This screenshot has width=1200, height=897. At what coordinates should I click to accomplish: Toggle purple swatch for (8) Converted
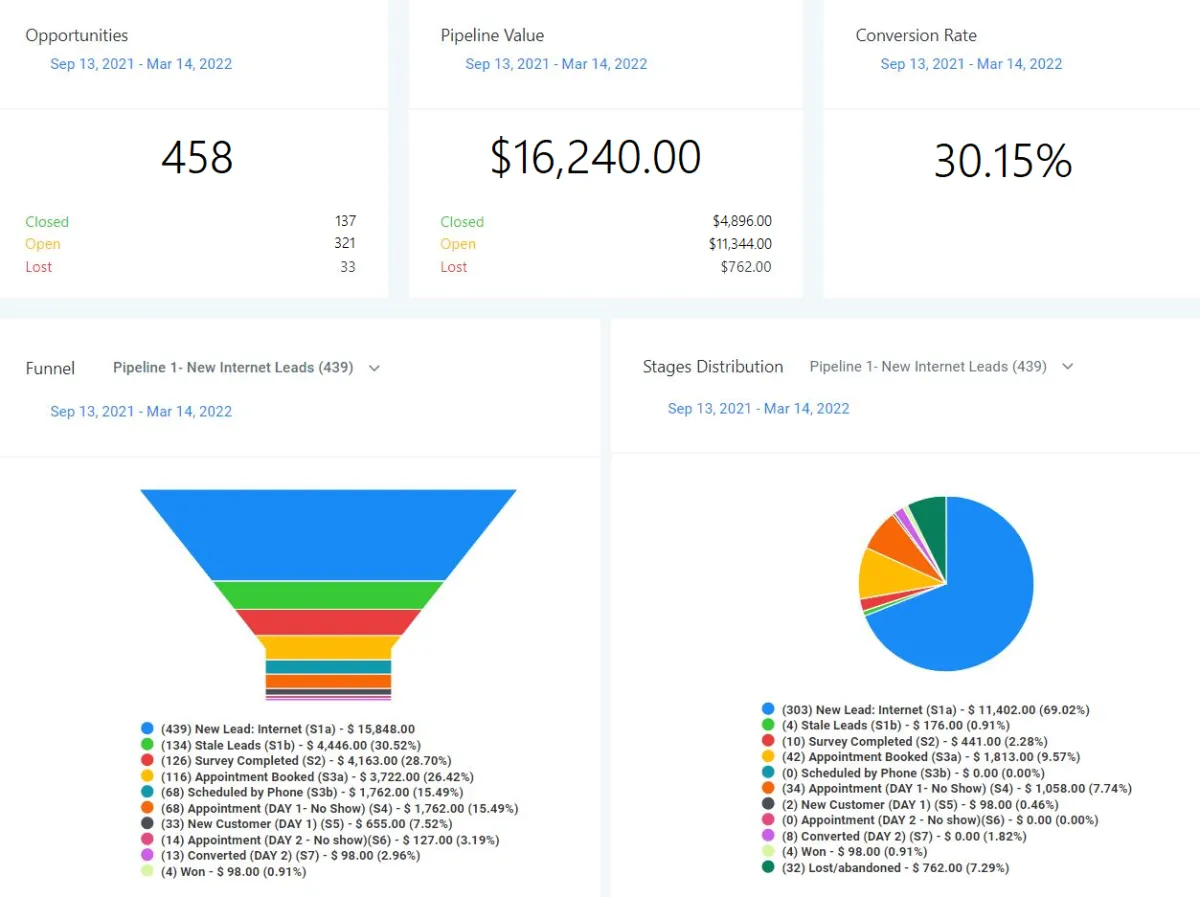pyautogui.click(x=768, y=836)
